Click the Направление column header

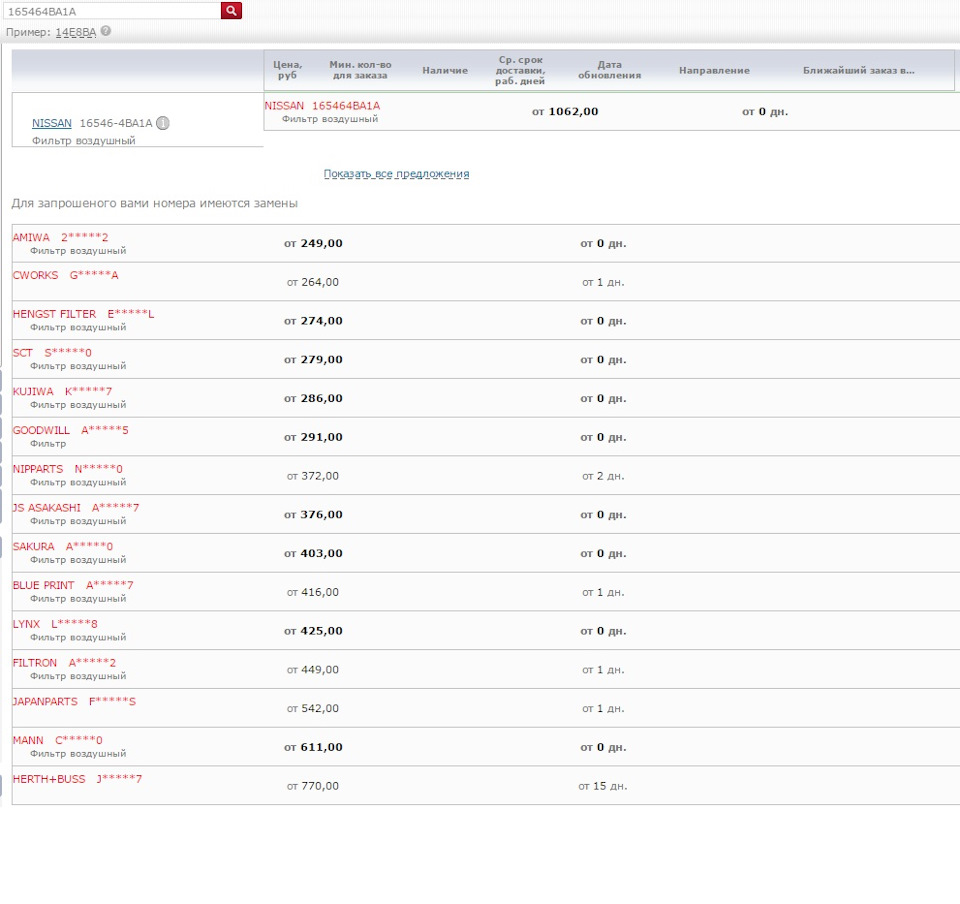[714, 70]
